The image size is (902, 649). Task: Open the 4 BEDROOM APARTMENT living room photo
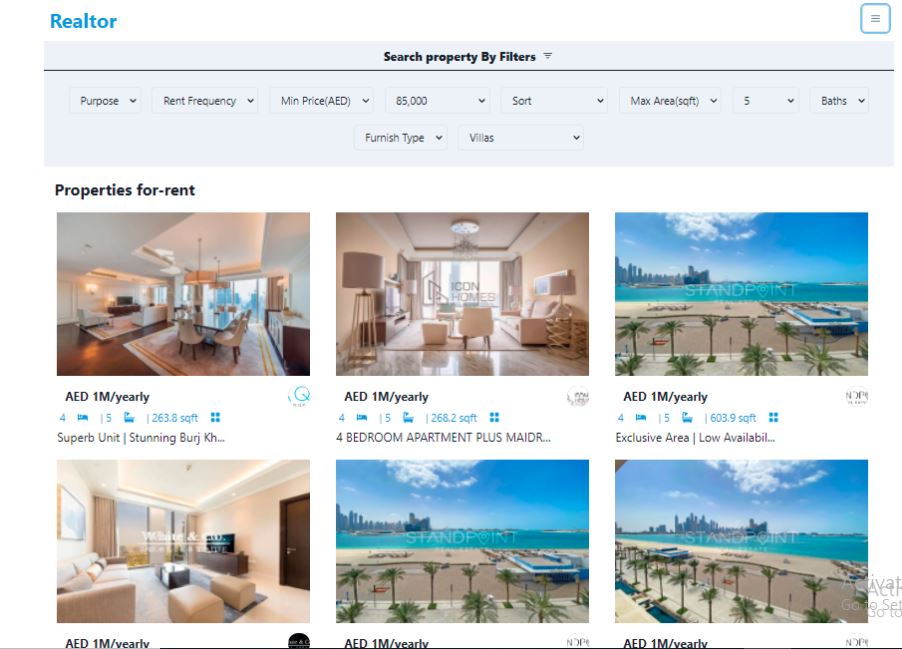(463, 294)
